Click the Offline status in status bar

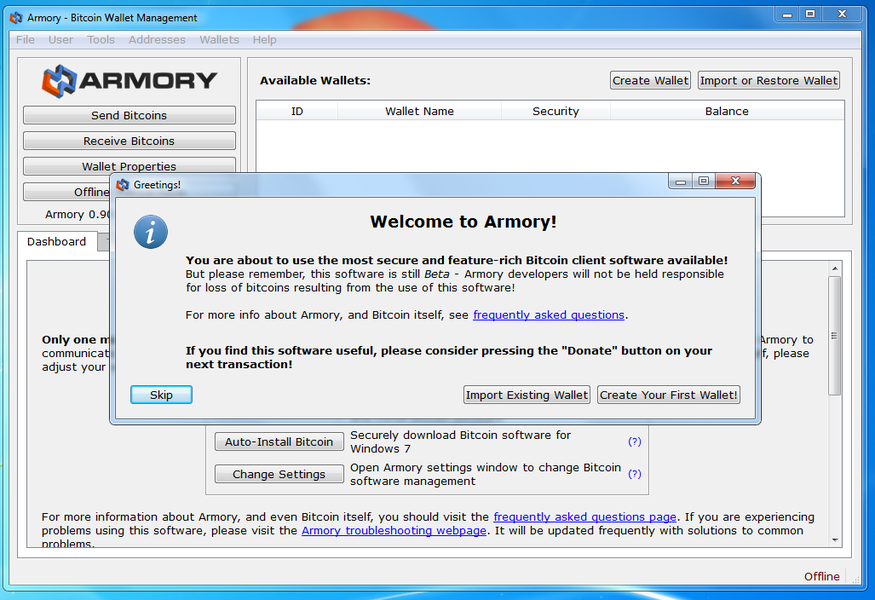coord(821,577)
